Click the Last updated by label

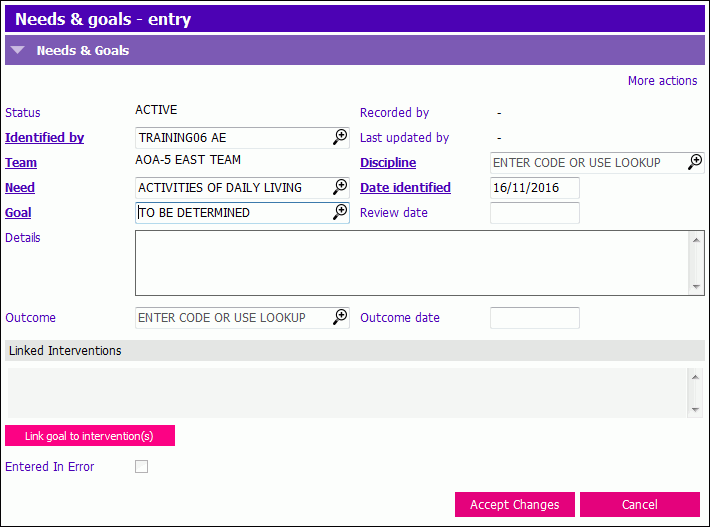coord(404,137)
